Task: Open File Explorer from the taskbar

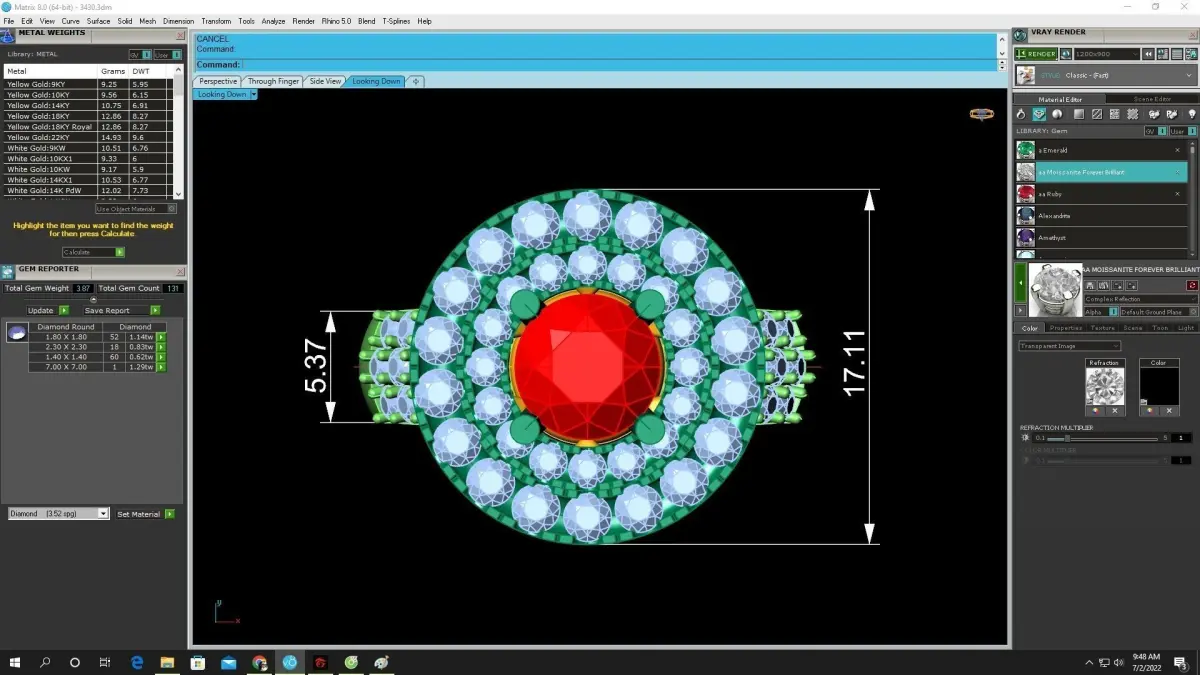Action: (167, 662)
